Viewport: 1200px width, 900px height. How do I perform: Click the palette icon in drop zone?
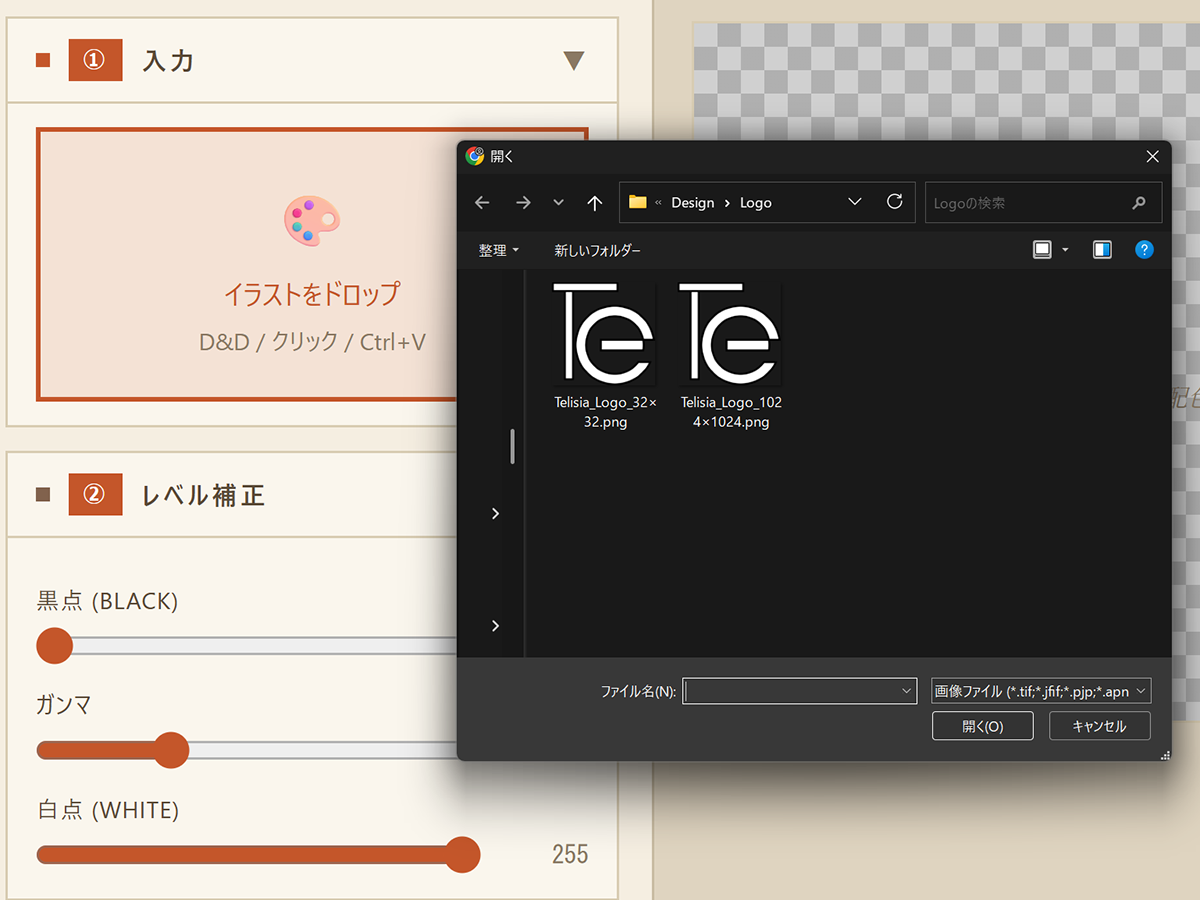pos(312,221)
